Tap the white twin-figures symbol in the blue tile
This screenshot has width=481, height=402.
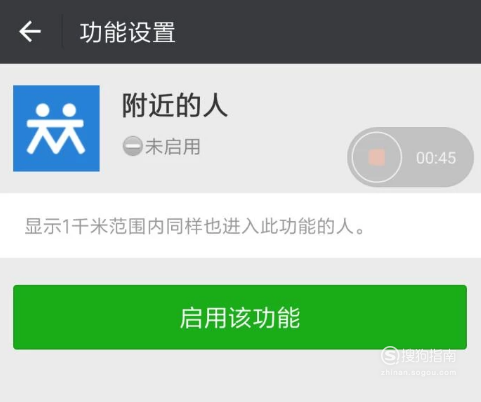pos(55,128)
